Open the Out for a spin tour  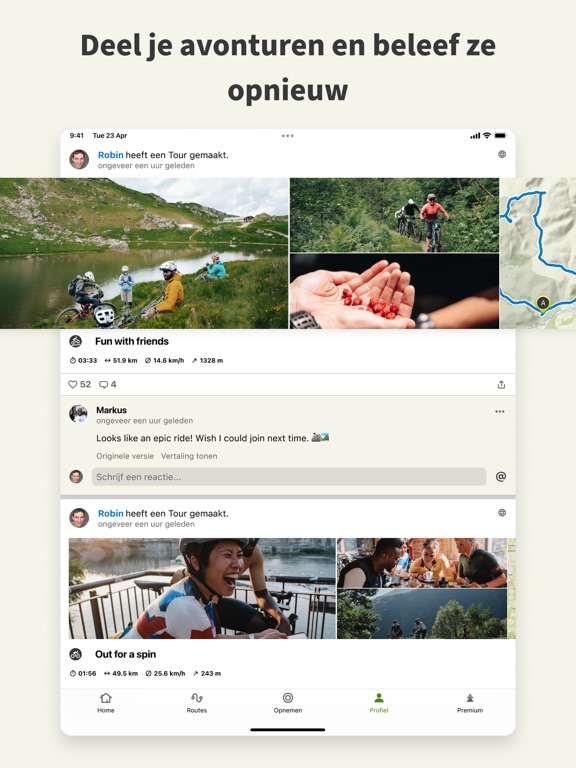coord(125,654)
